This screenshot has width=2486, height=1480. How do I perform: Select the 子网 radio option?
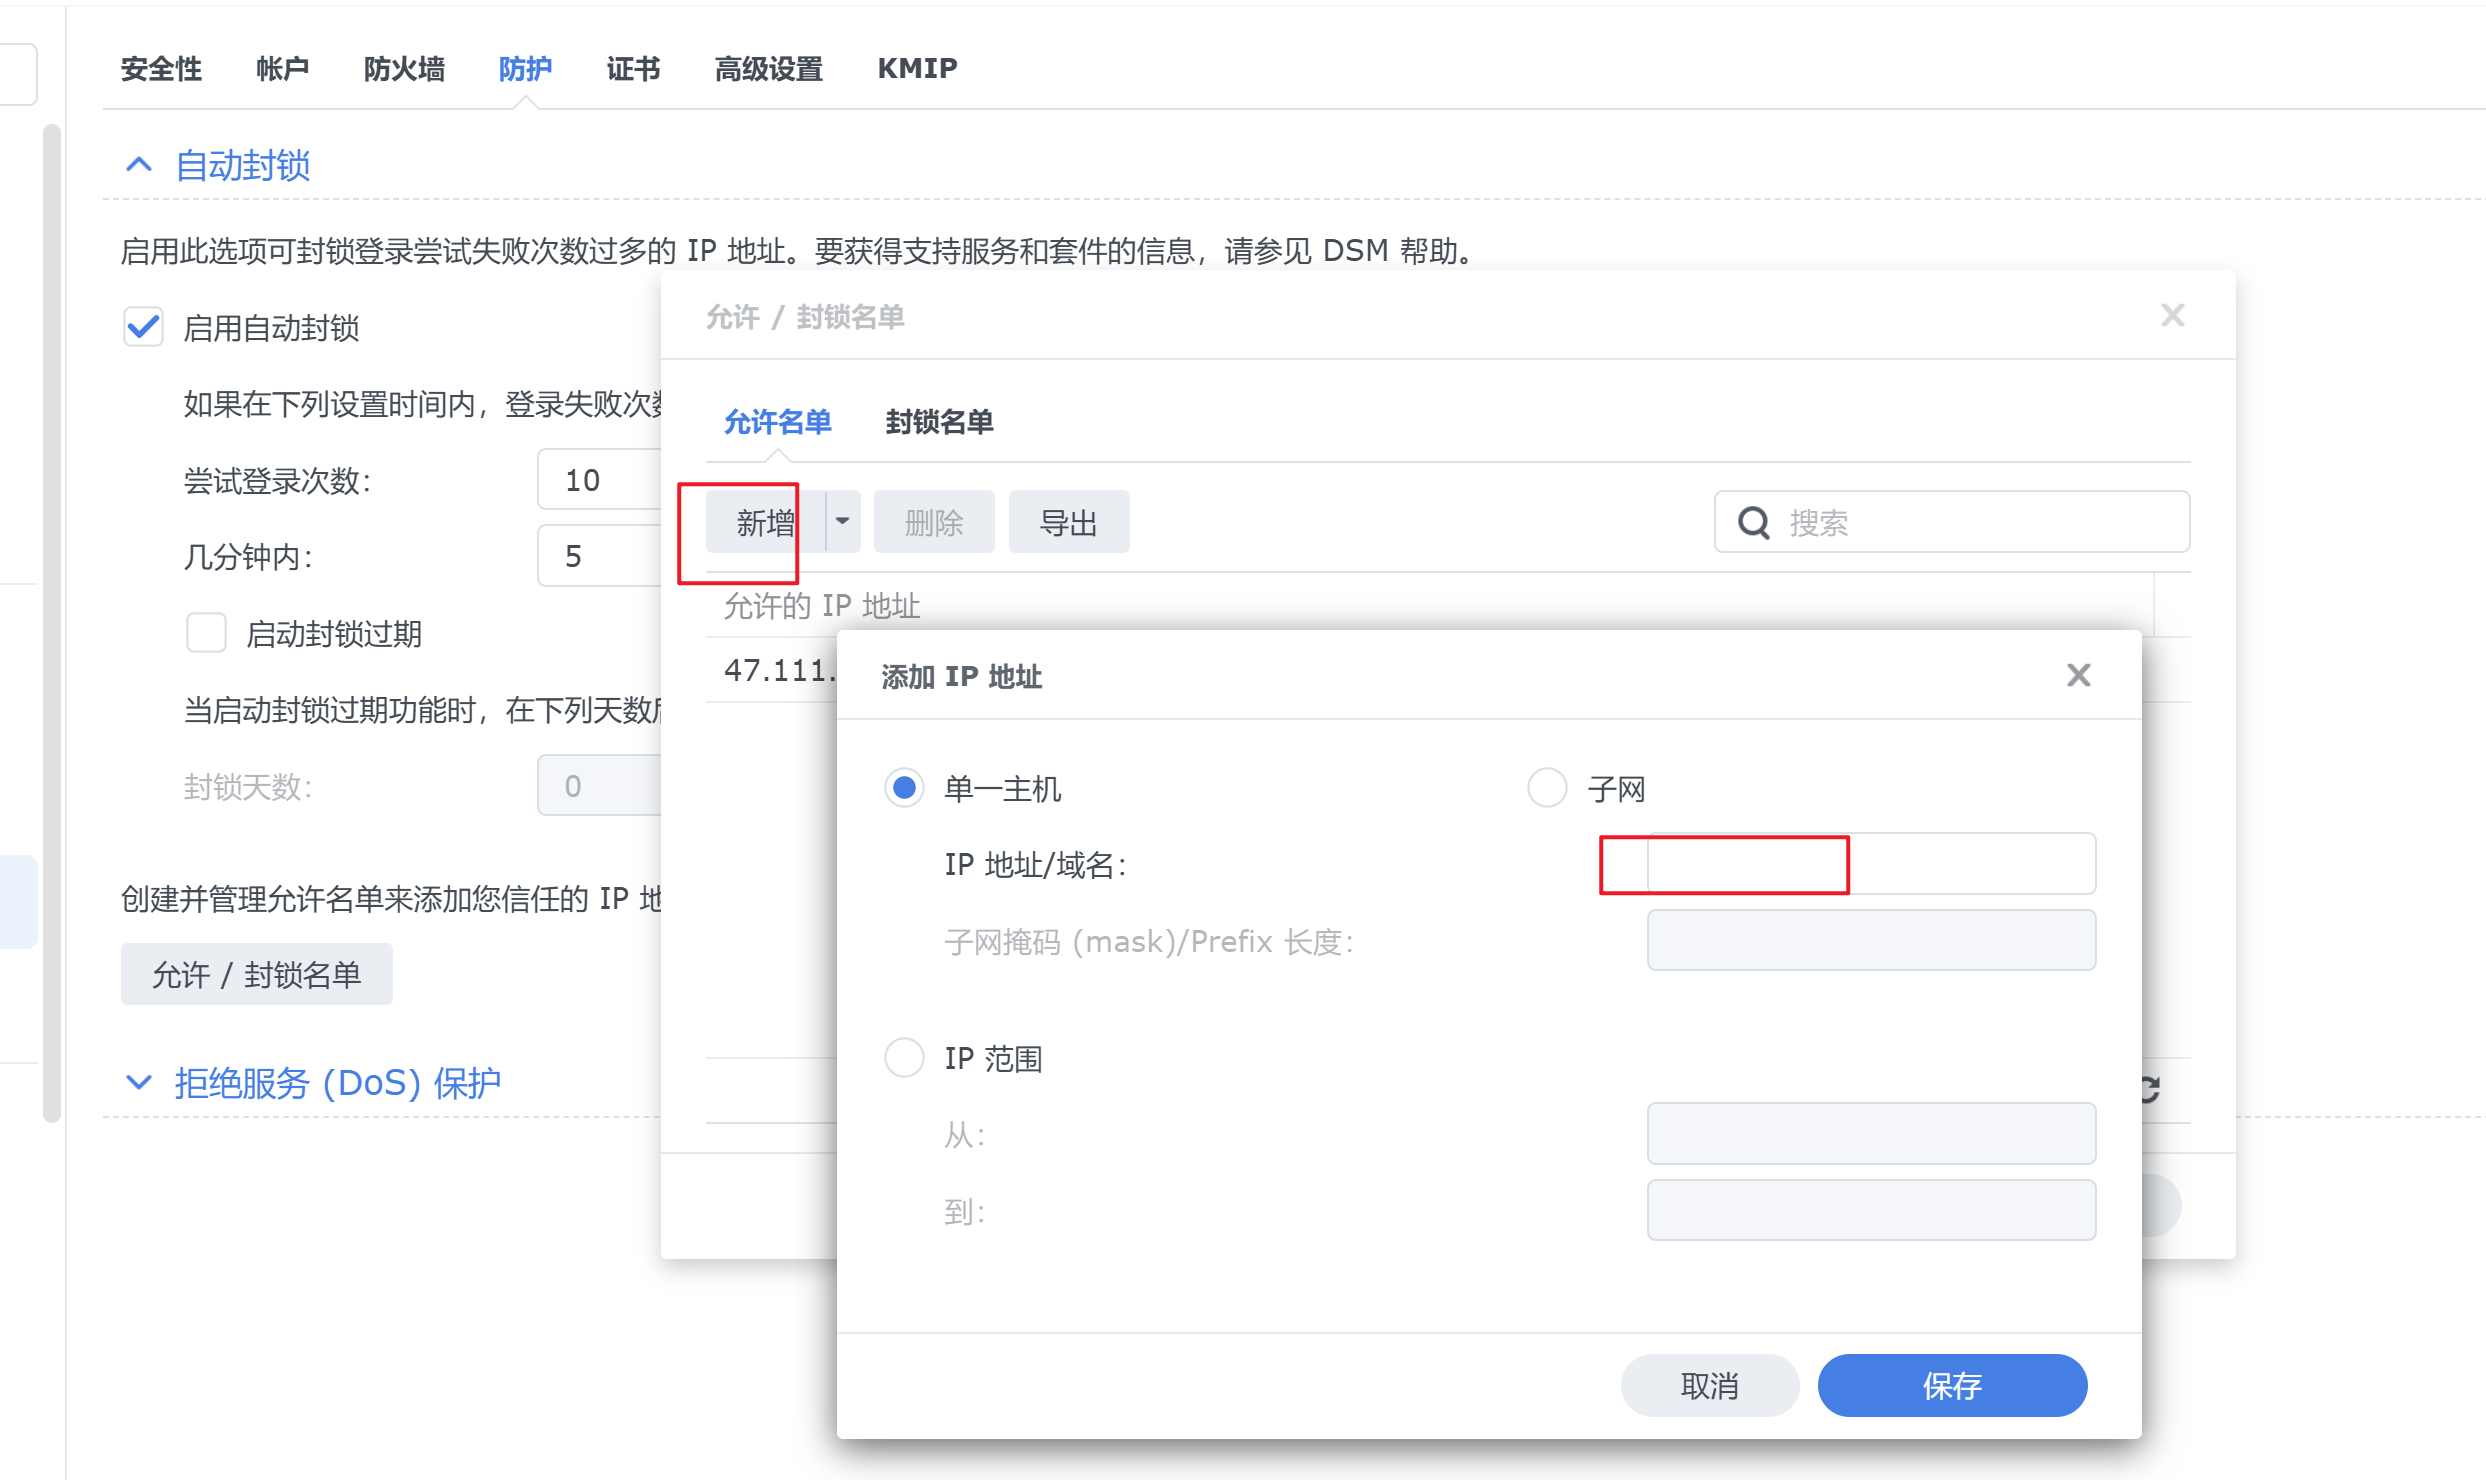(1546, 788)
